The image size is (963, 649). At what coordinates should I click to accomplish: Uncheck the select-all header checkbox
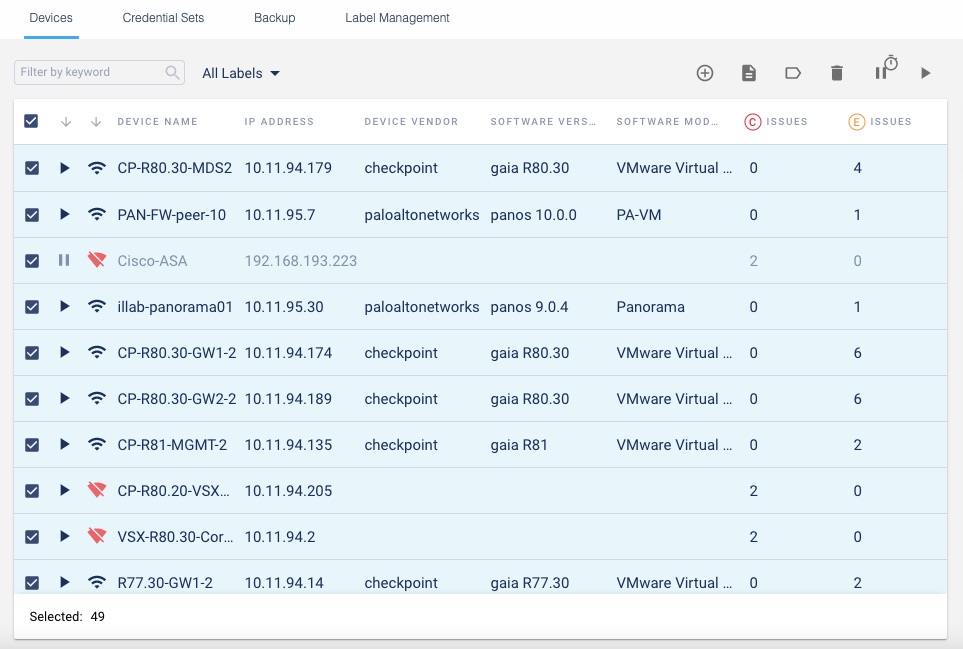[31, 121]
